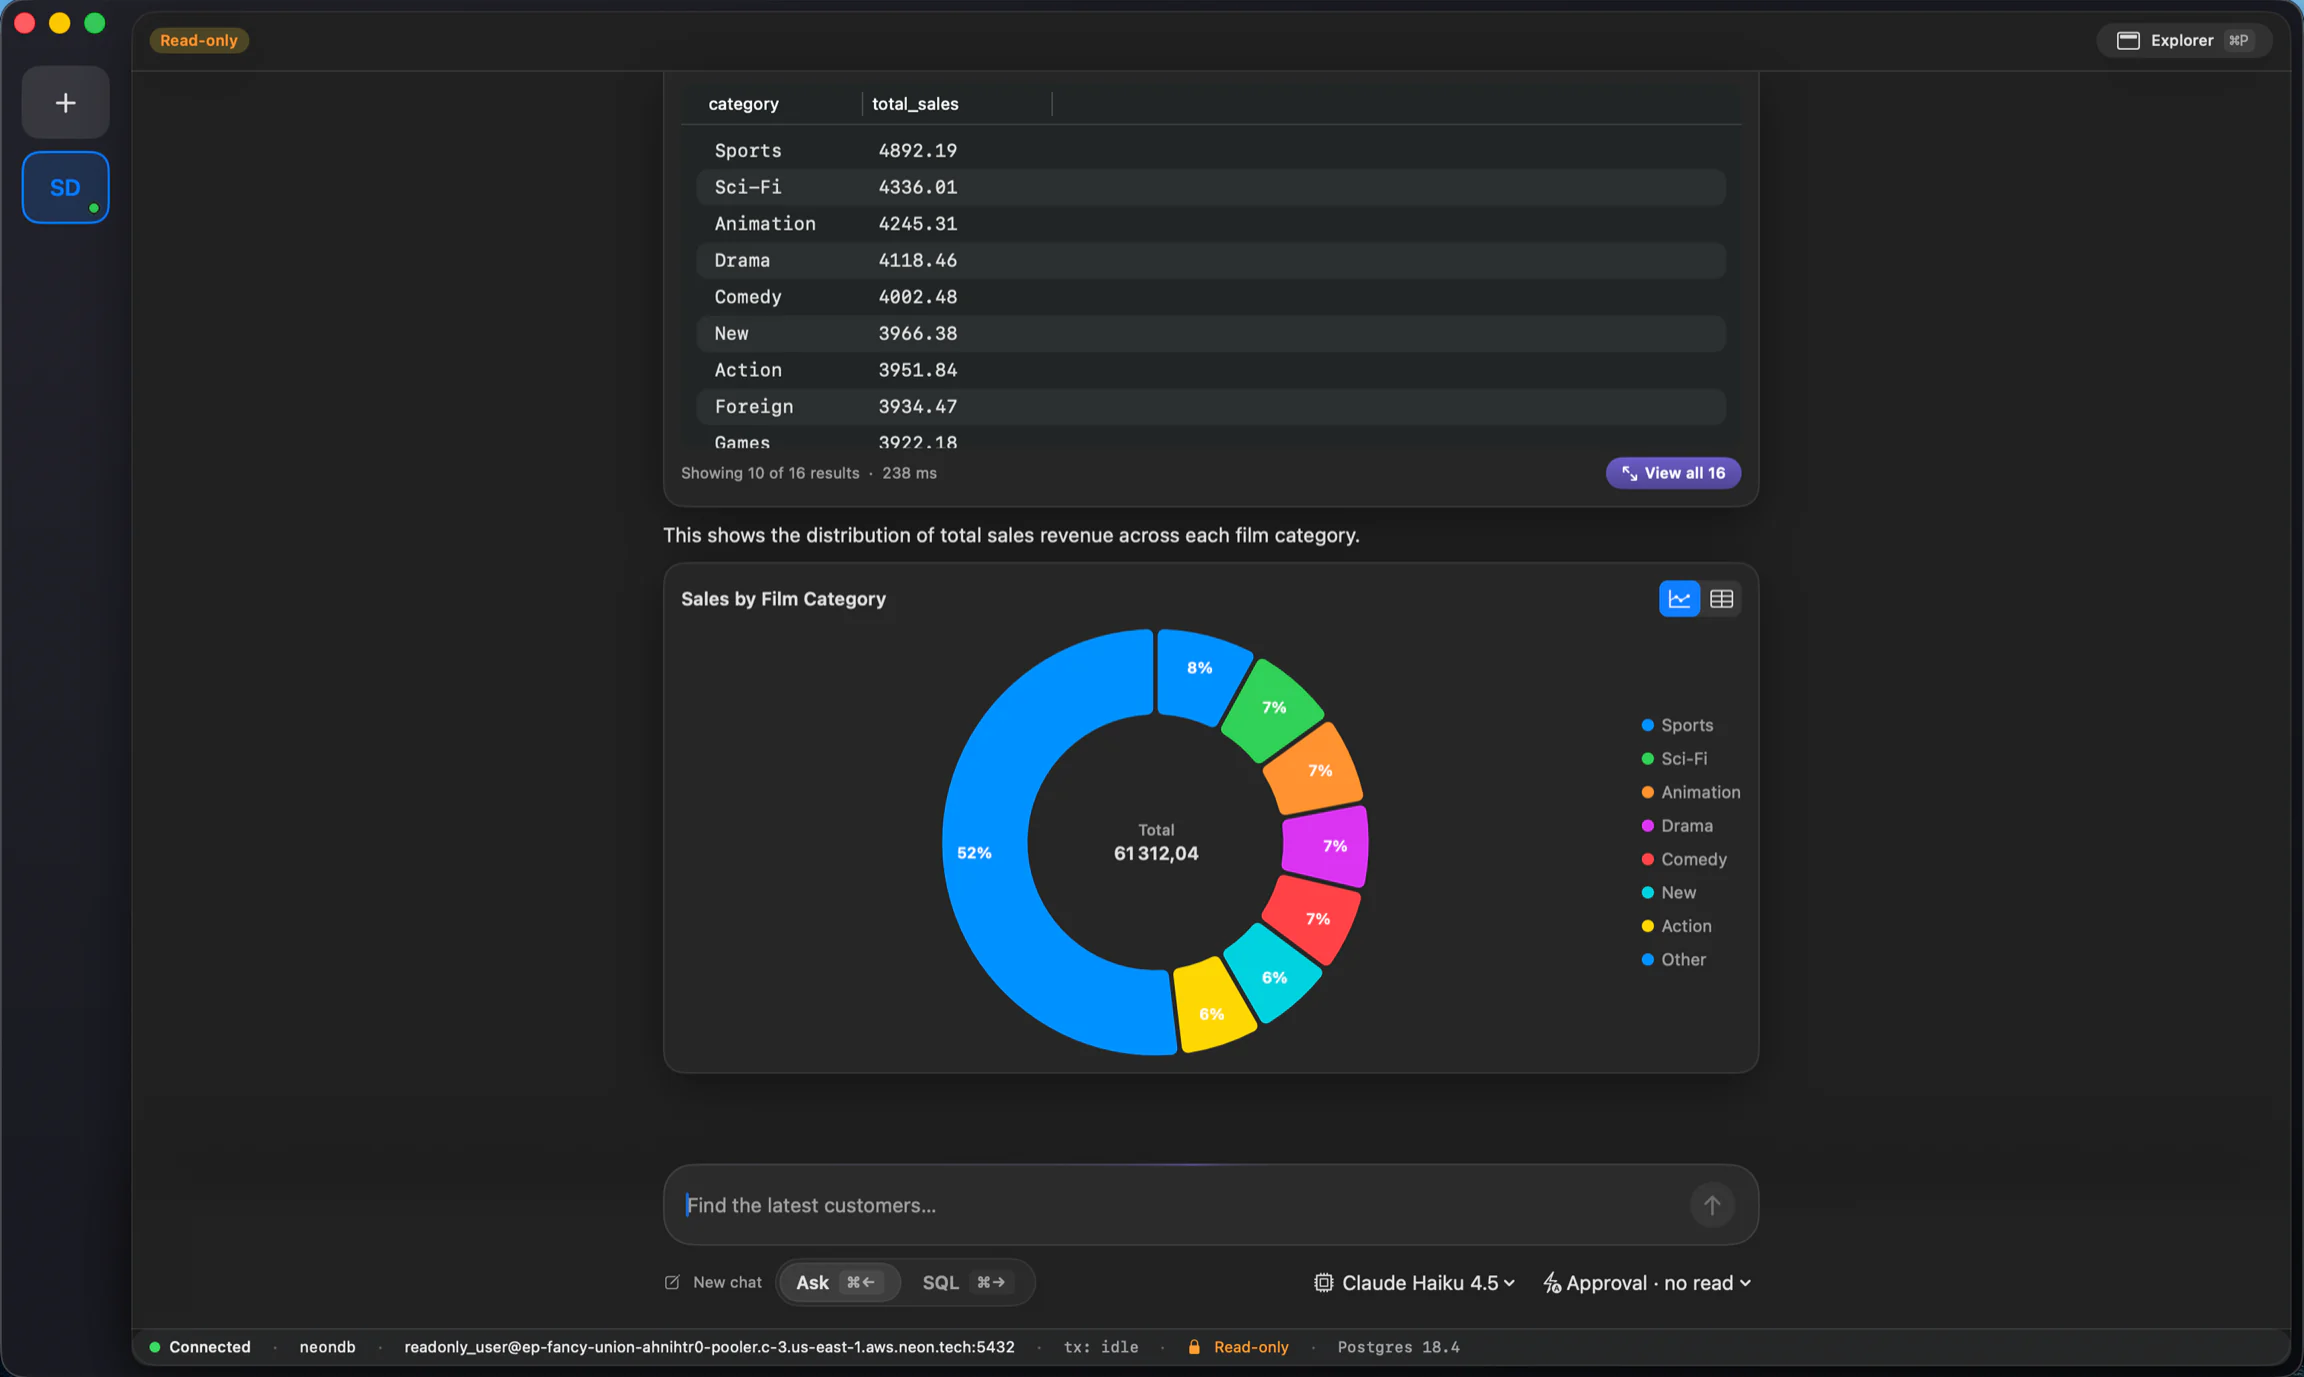Toggle New legend entry in chart
The height and width of the screenshot is (1377, 2304).
coord(1668,893)
